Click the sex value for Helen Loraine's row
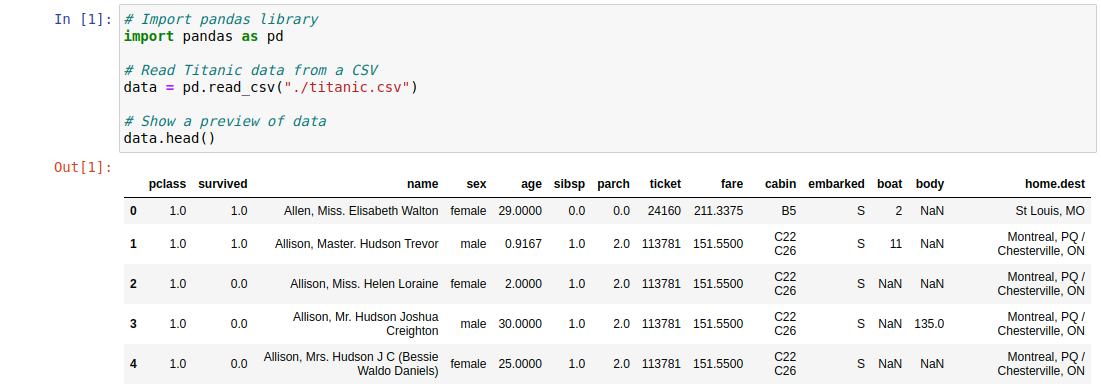The width and height of the screenshot is (1101, 391). point(468,284)
